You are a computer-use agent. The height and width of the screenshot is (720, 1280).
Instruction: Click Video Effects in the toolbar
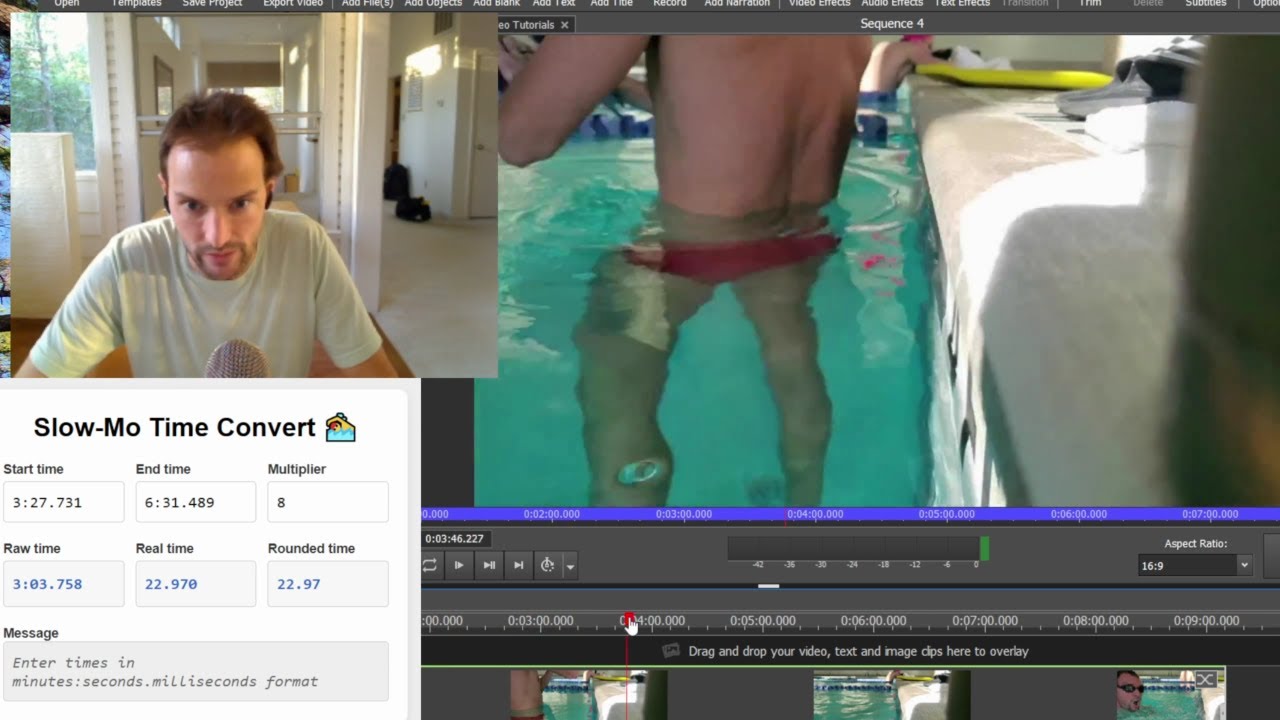(819, 4)
